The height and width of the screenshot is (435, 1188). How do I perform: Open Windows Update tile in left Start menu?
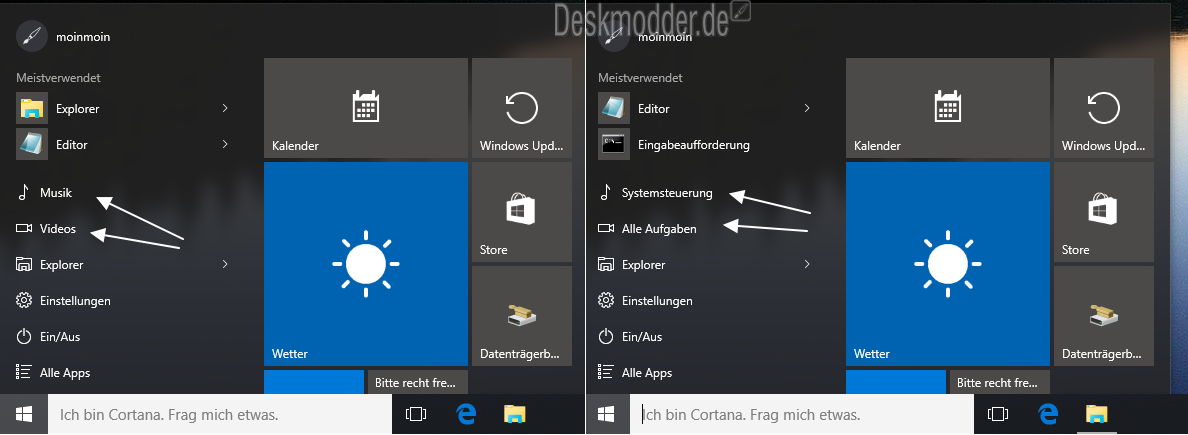tap(521, 108)
